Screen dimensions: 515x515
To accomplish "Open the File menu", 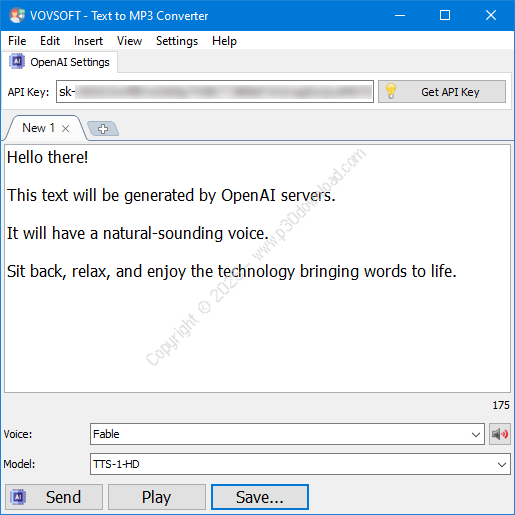I will tap(17, 41).
